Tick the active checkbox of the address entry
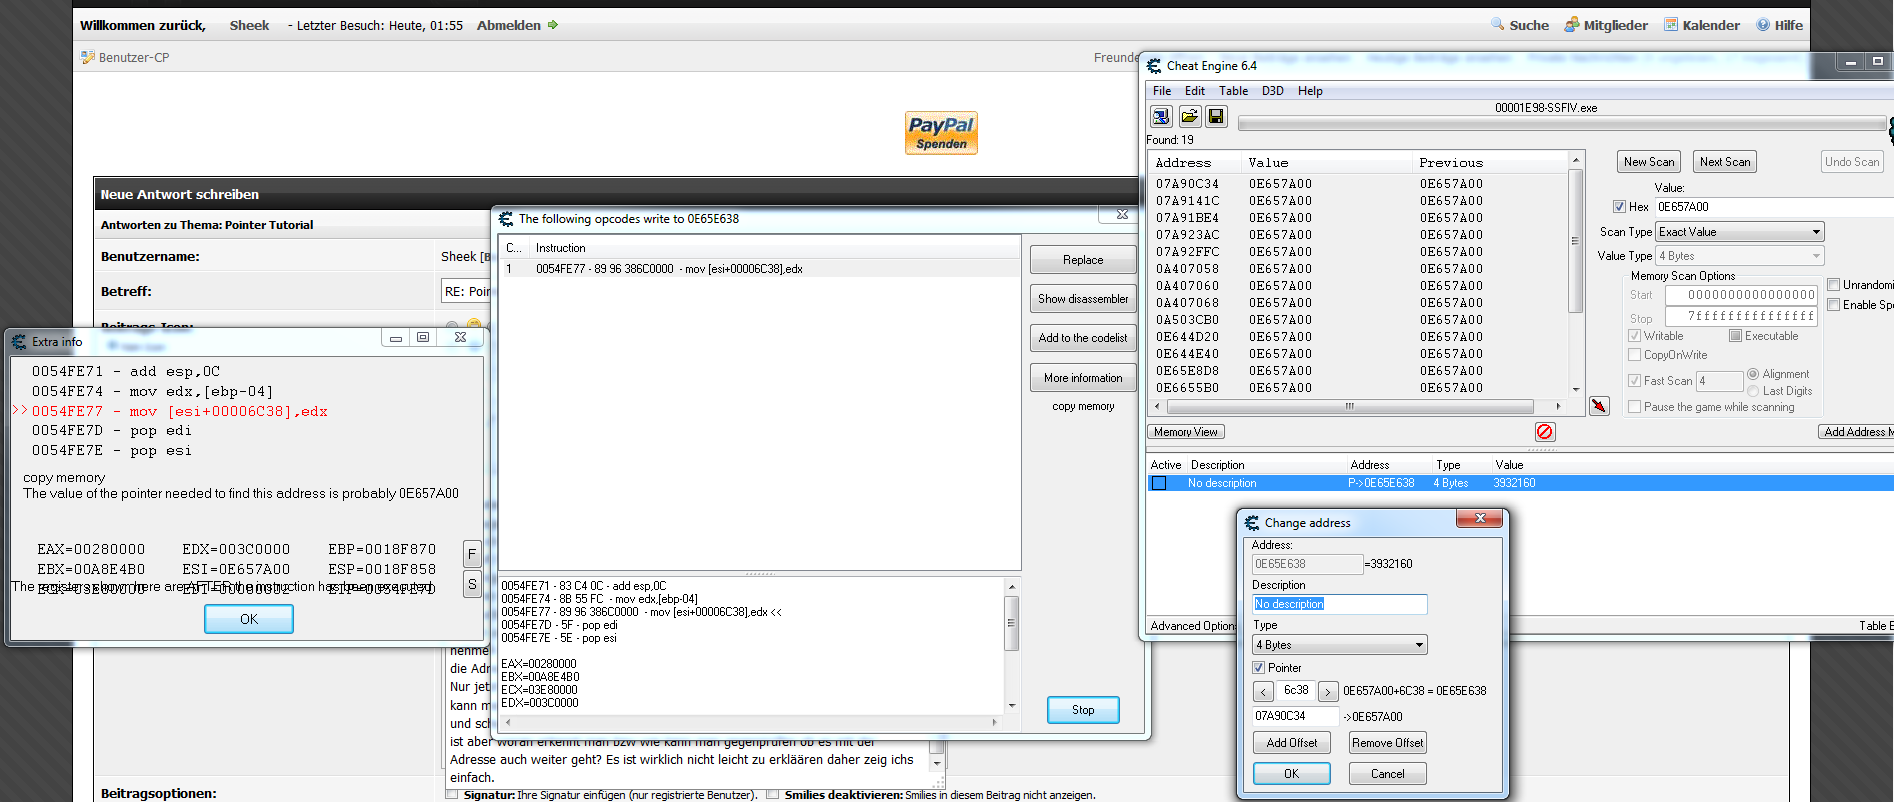 click(1159, 483)
